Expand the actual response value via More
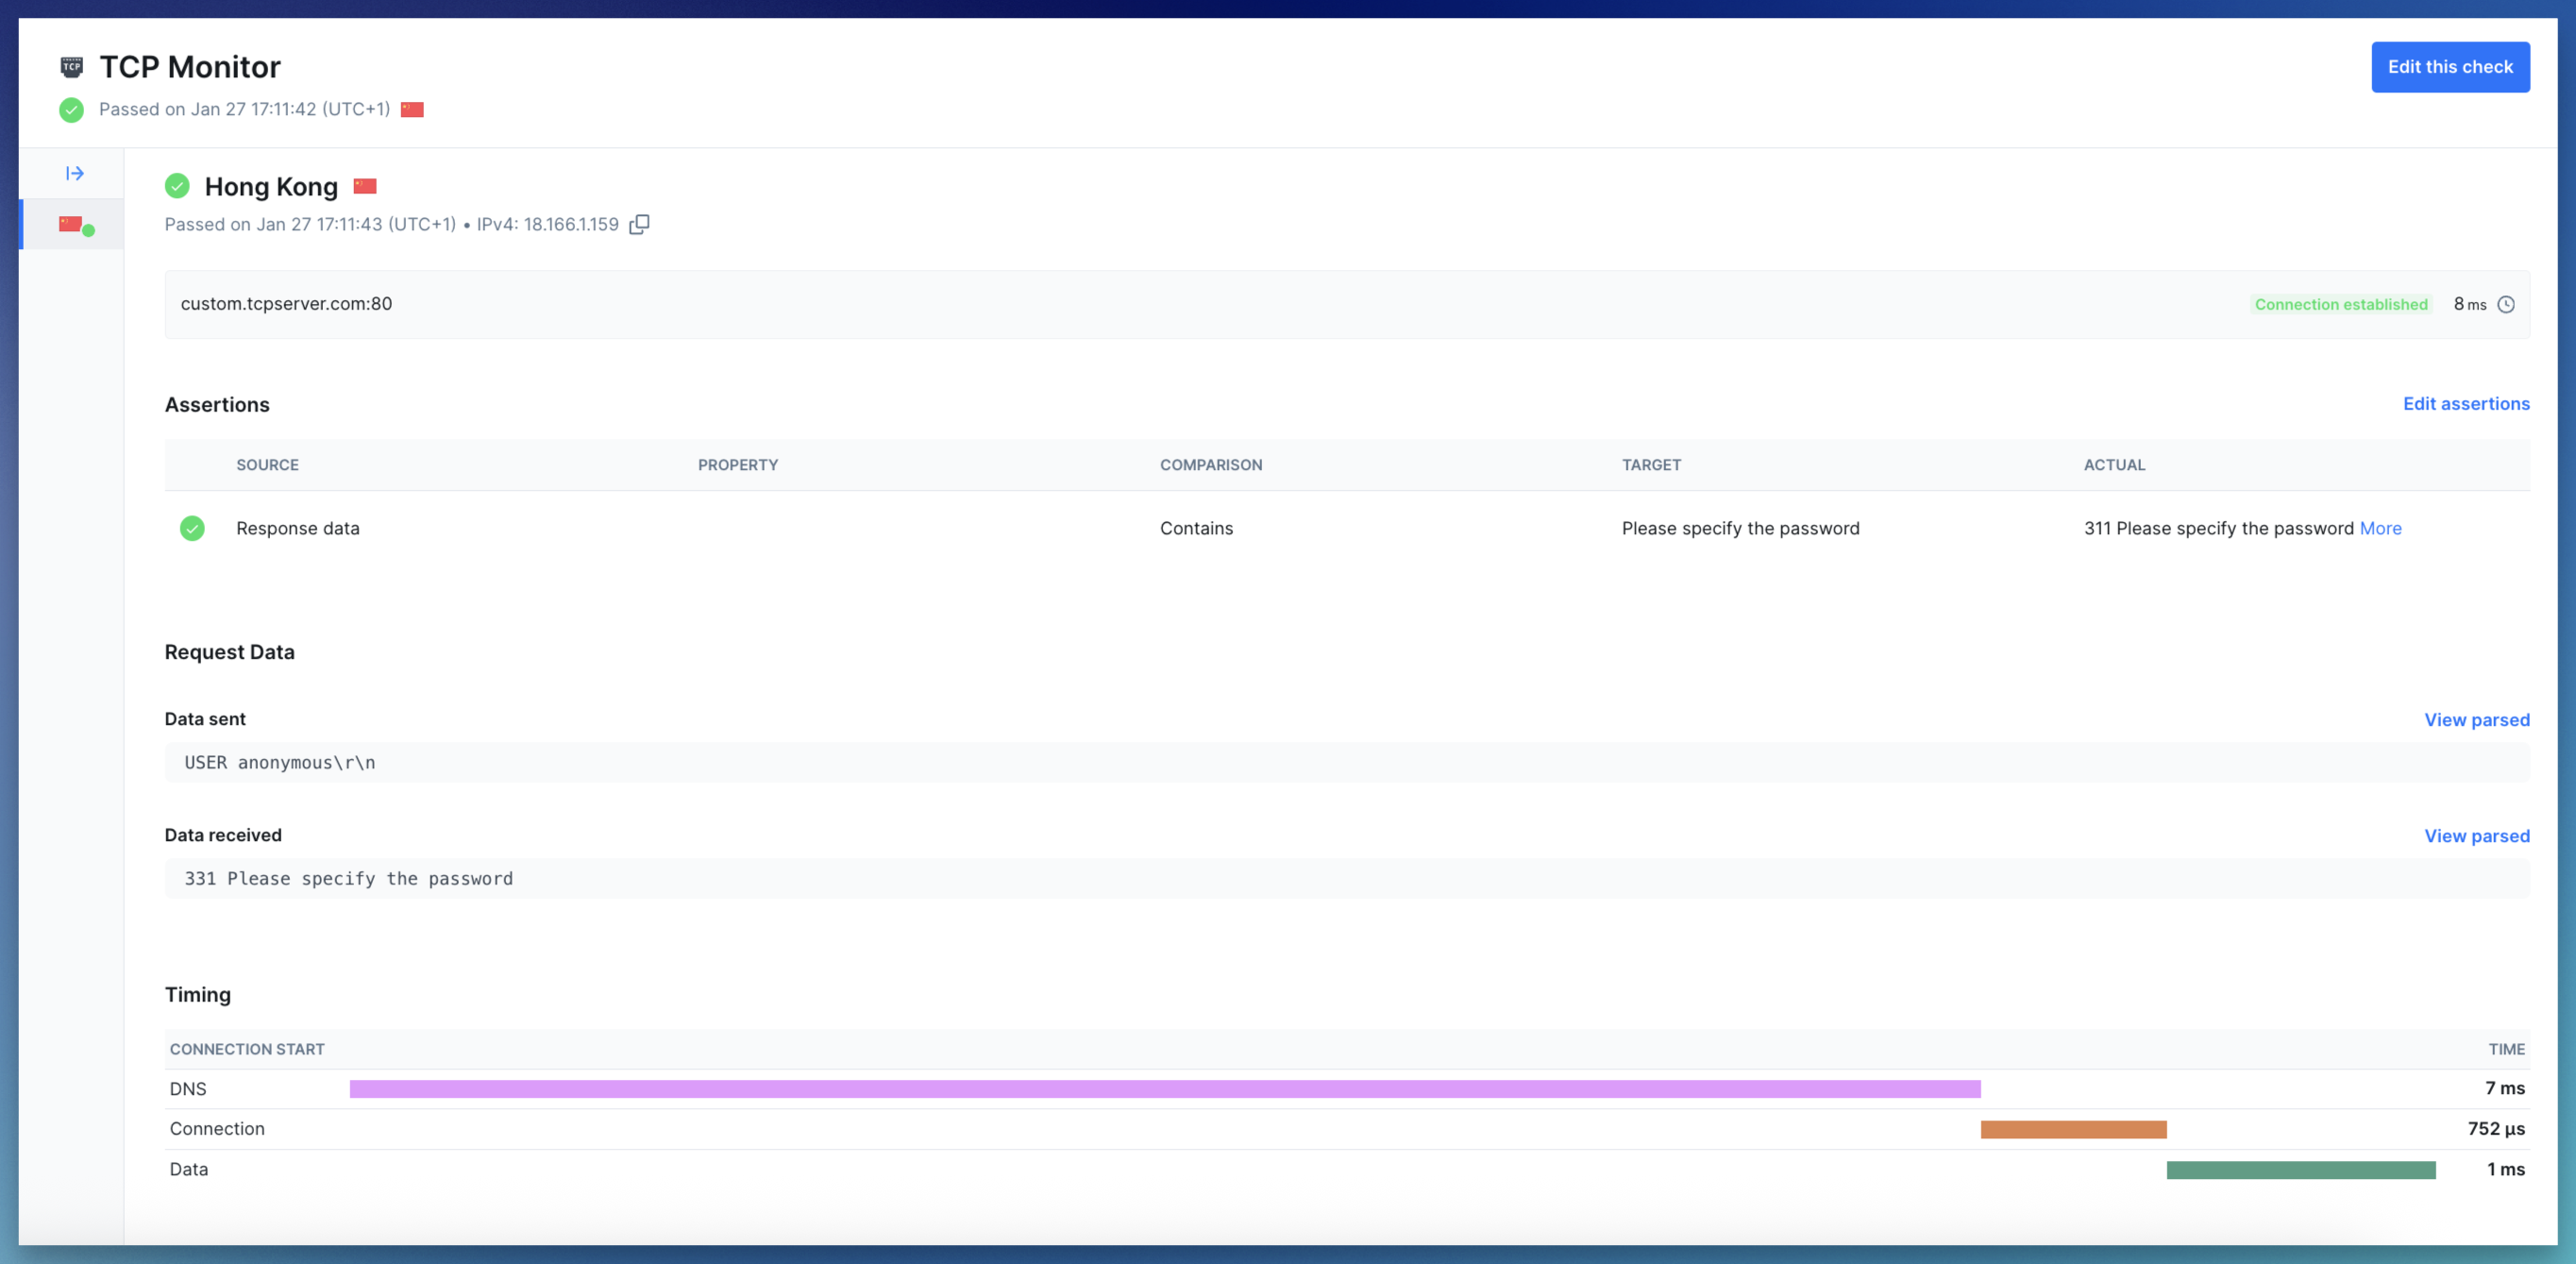The image size is (2576, 1264). 2381,528
